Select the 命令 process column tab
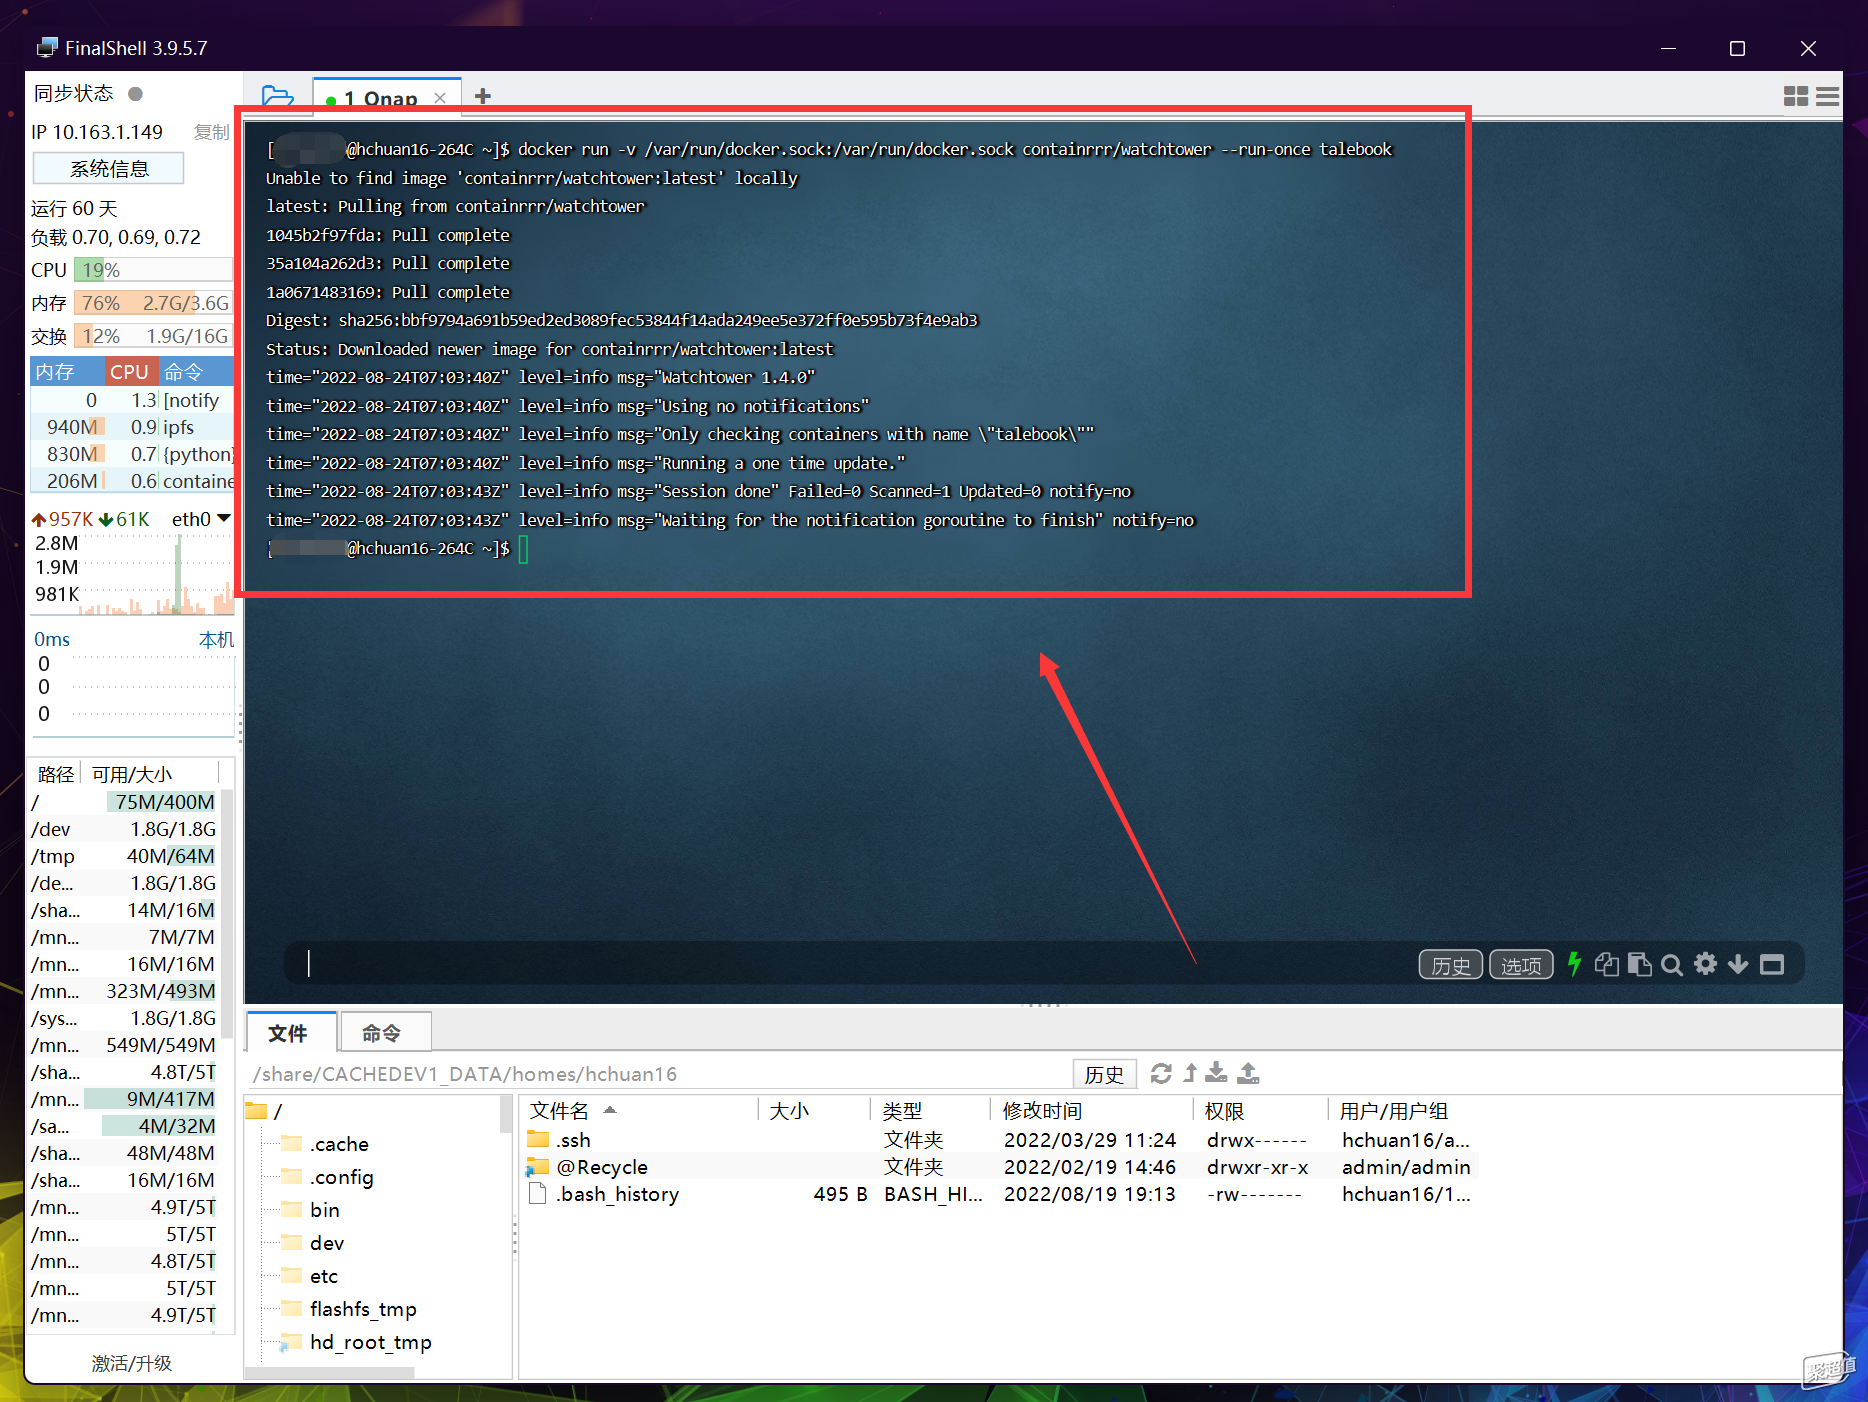The image size is (1868, 1402). 196,372
